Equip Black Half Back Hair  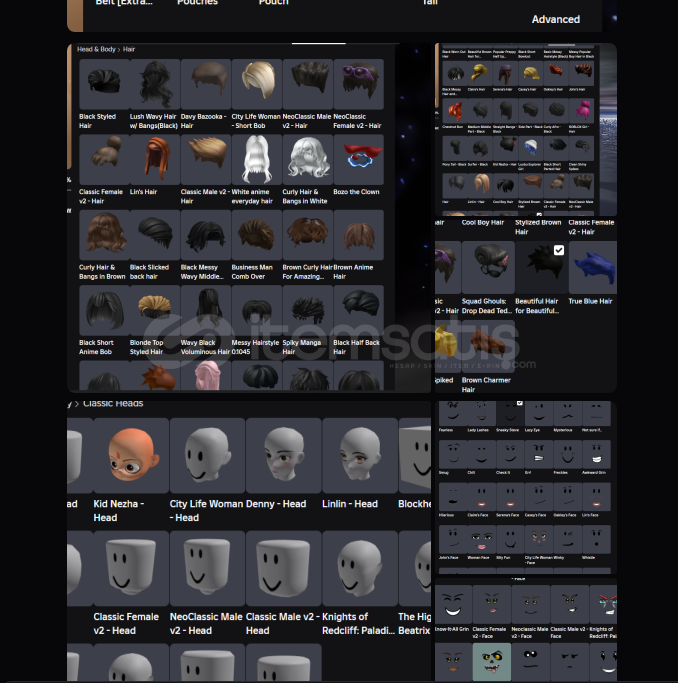(359, 310)
